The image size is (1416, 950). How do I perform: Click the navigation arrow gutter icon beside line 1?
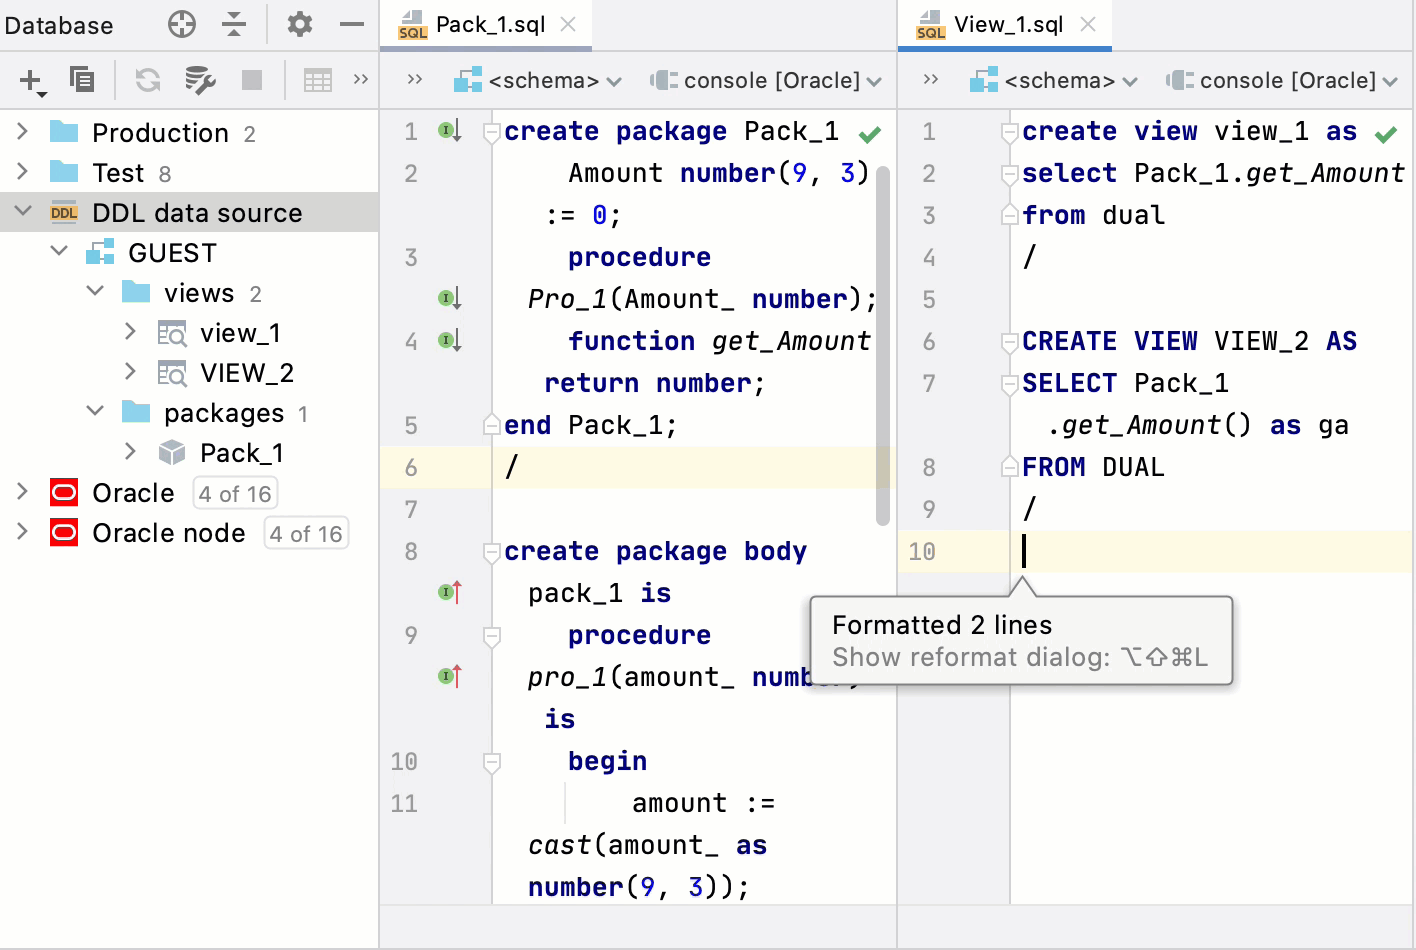[x=449, y=131]
